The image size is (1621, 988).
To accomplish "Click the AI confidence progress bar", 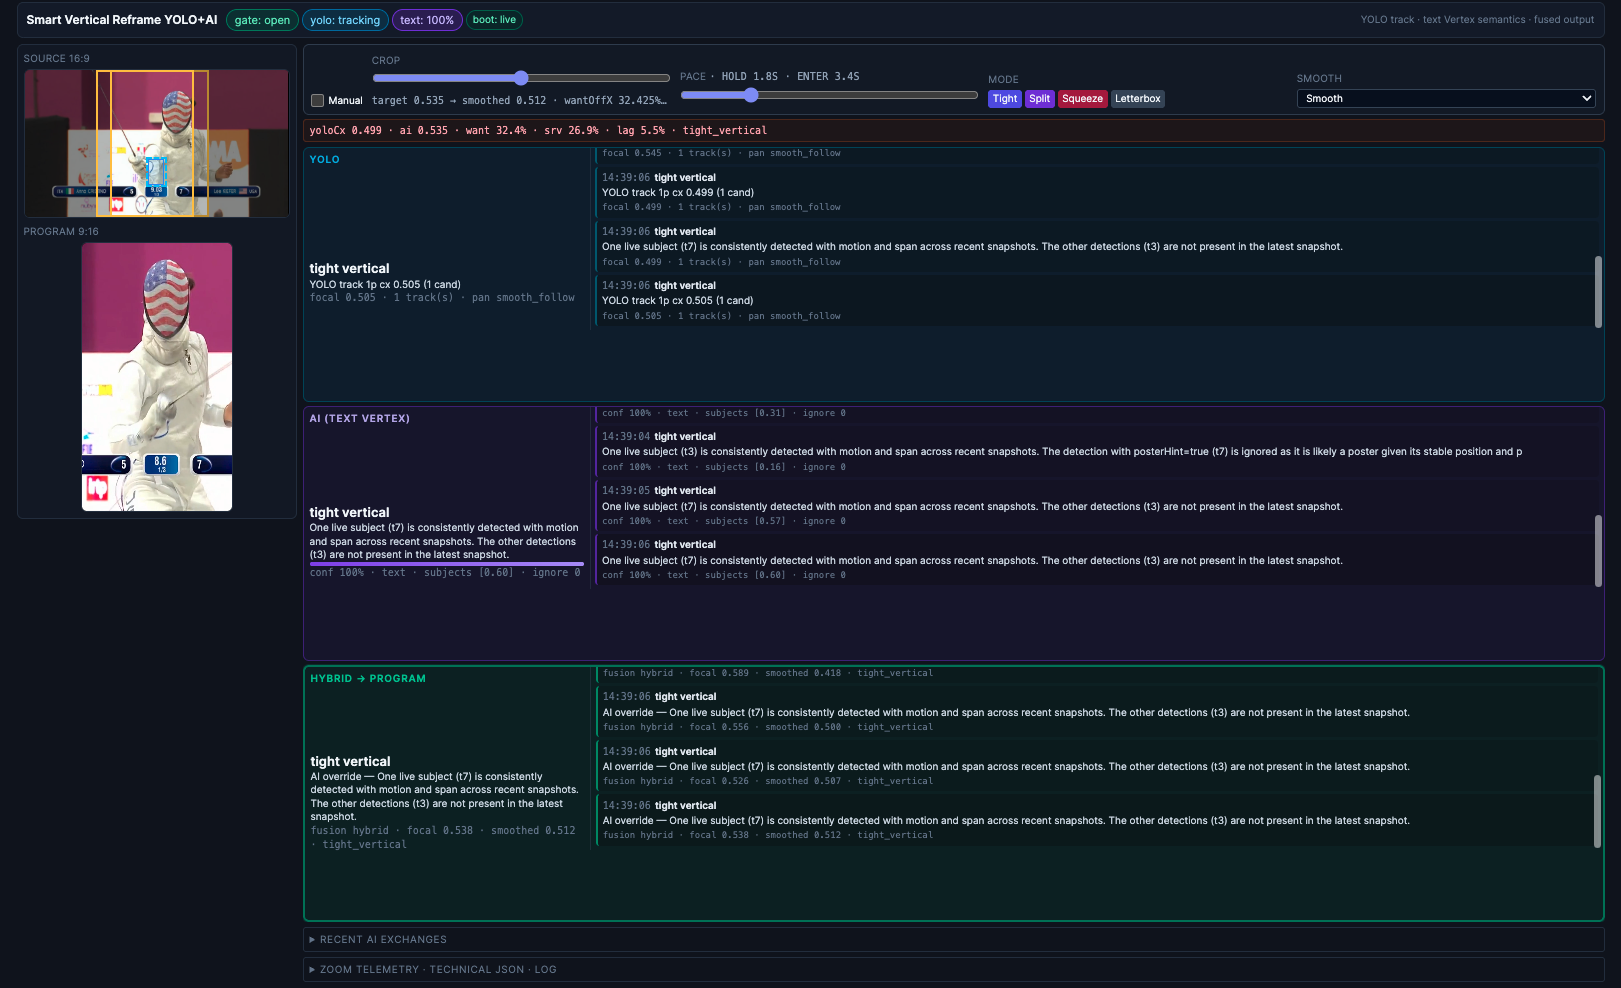I will [x=446, y=564].
